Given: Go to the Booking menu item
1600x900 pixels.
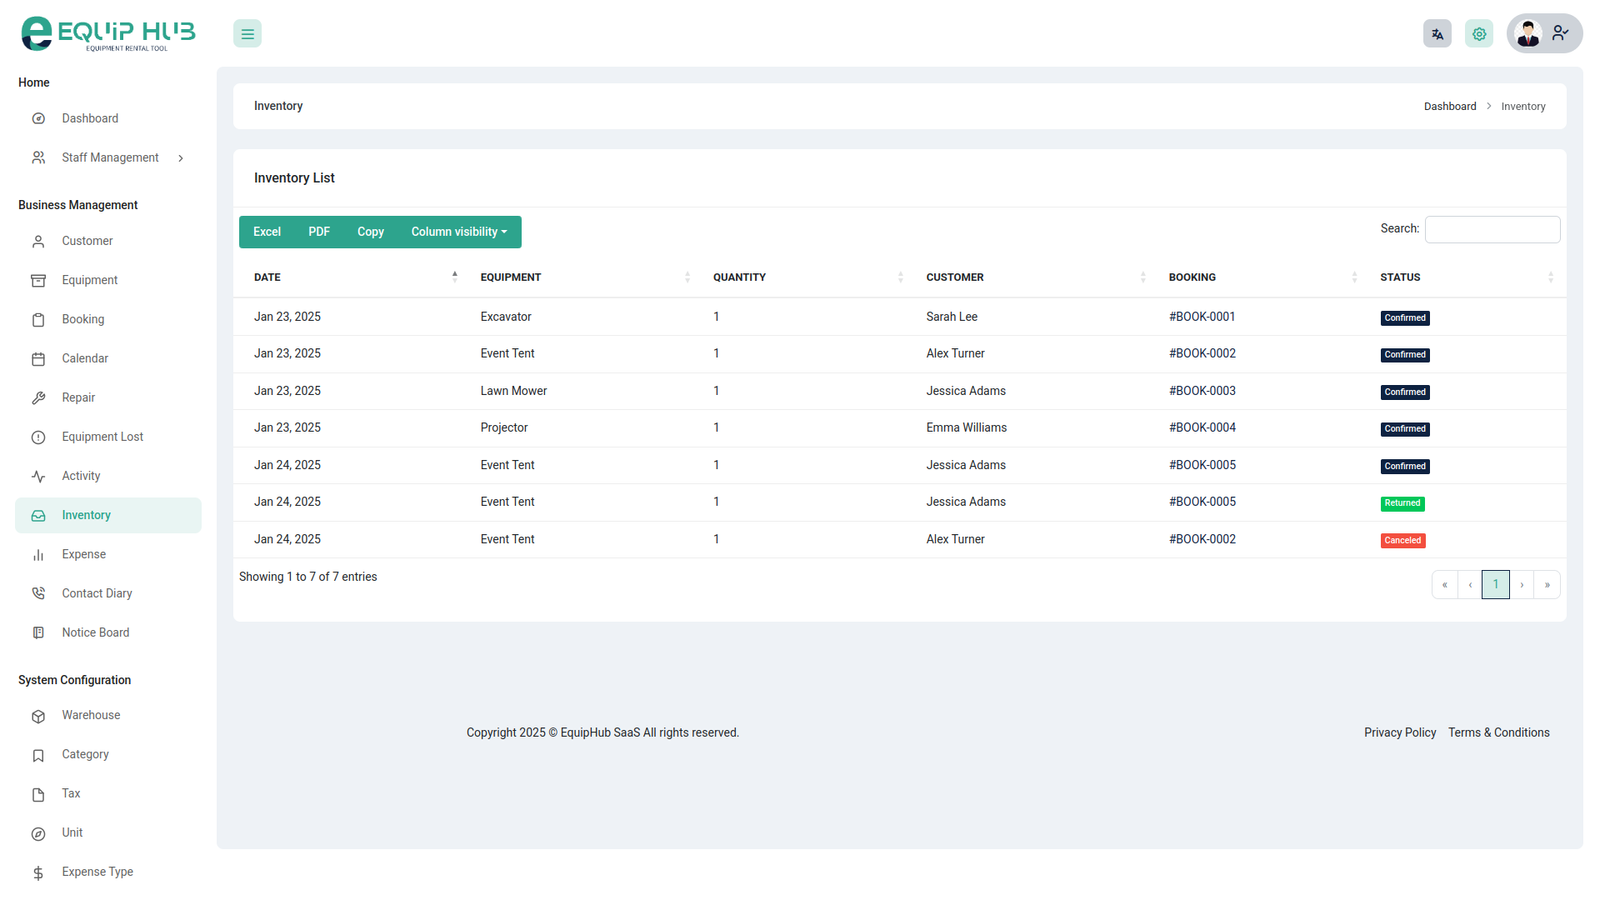Looking at the screenshot, I should 83,320.
